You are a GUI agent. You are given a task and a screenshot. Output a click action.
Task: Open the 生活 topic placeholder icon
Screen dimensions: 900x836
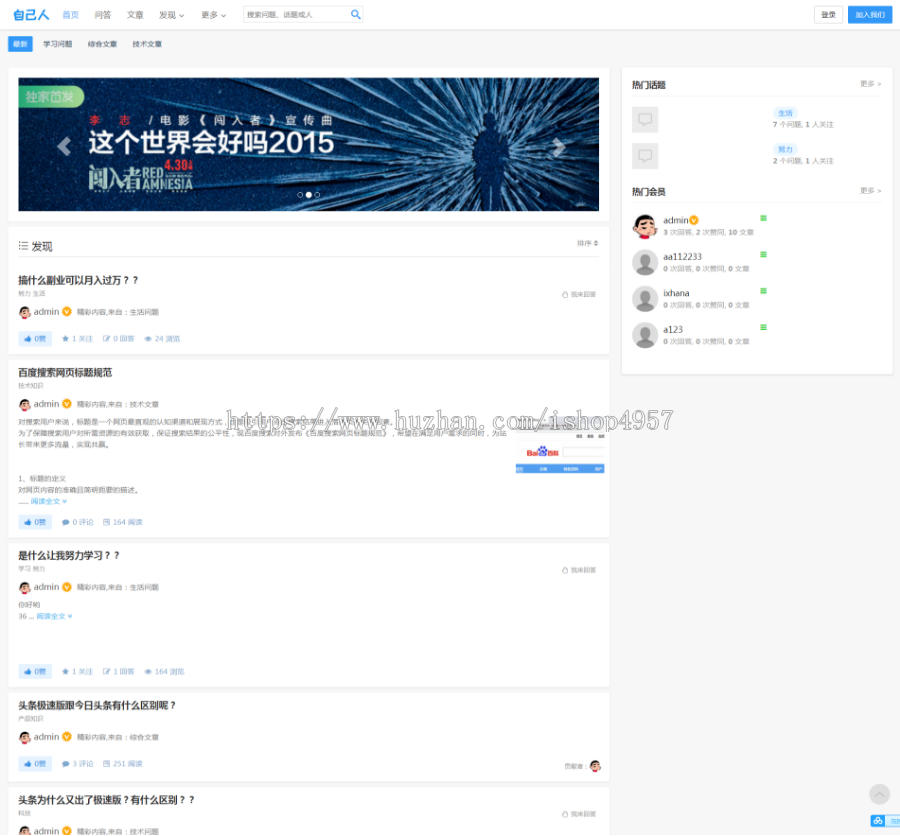coord(645,119)
